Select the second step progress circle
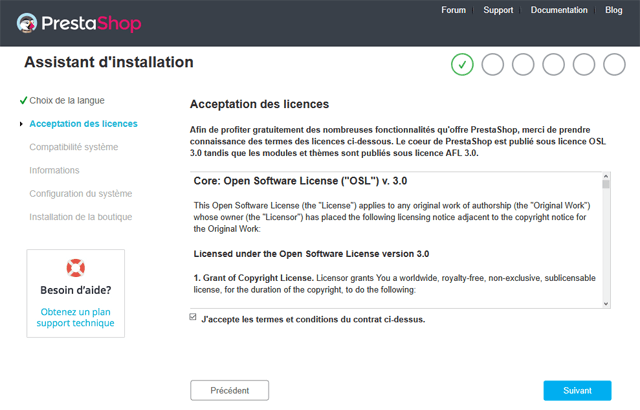The height and width of the screenshot is (410, 640). pos(493,64)
